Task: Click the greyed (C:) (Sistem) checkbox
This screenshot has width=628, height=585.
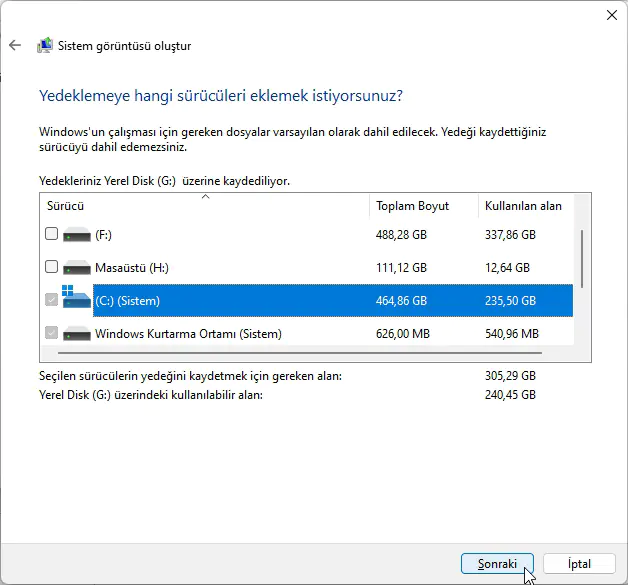Action: point(52,300)
